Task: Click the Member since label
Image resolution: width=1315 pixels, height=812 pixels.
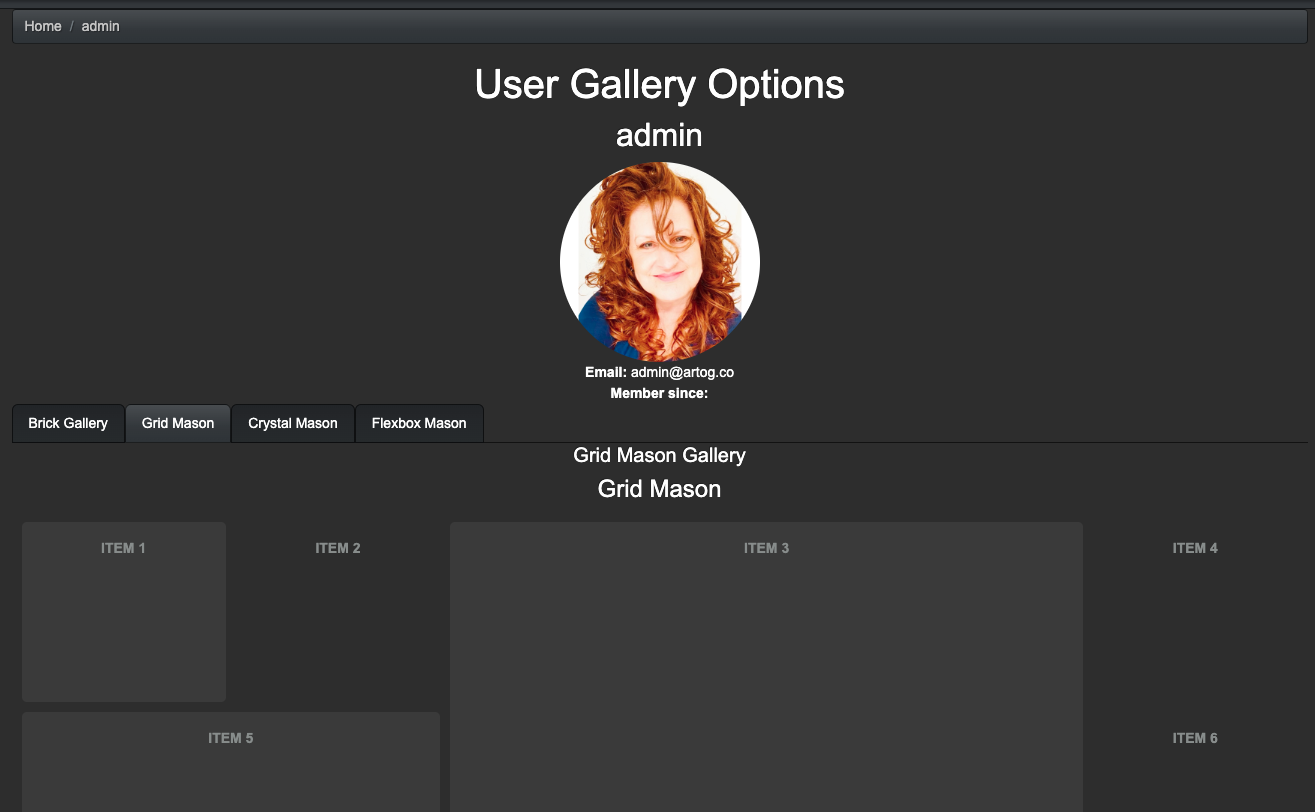Action: pyautogui.click(x=659, y=393)
